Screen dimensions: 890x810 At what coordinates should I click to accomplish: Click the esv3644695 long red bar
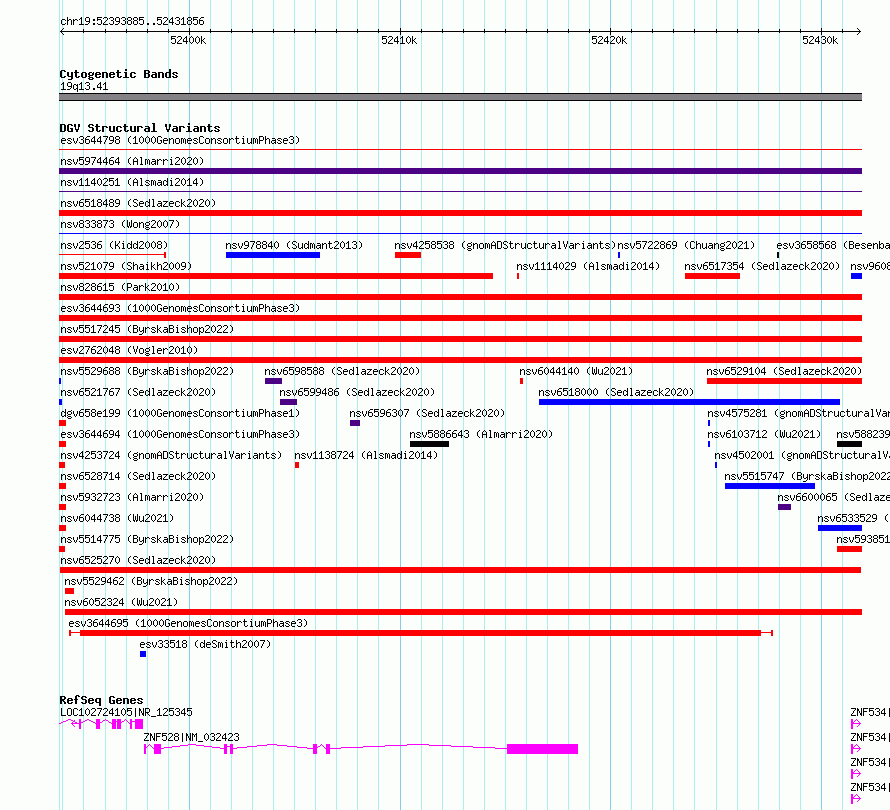coord(420,633)
